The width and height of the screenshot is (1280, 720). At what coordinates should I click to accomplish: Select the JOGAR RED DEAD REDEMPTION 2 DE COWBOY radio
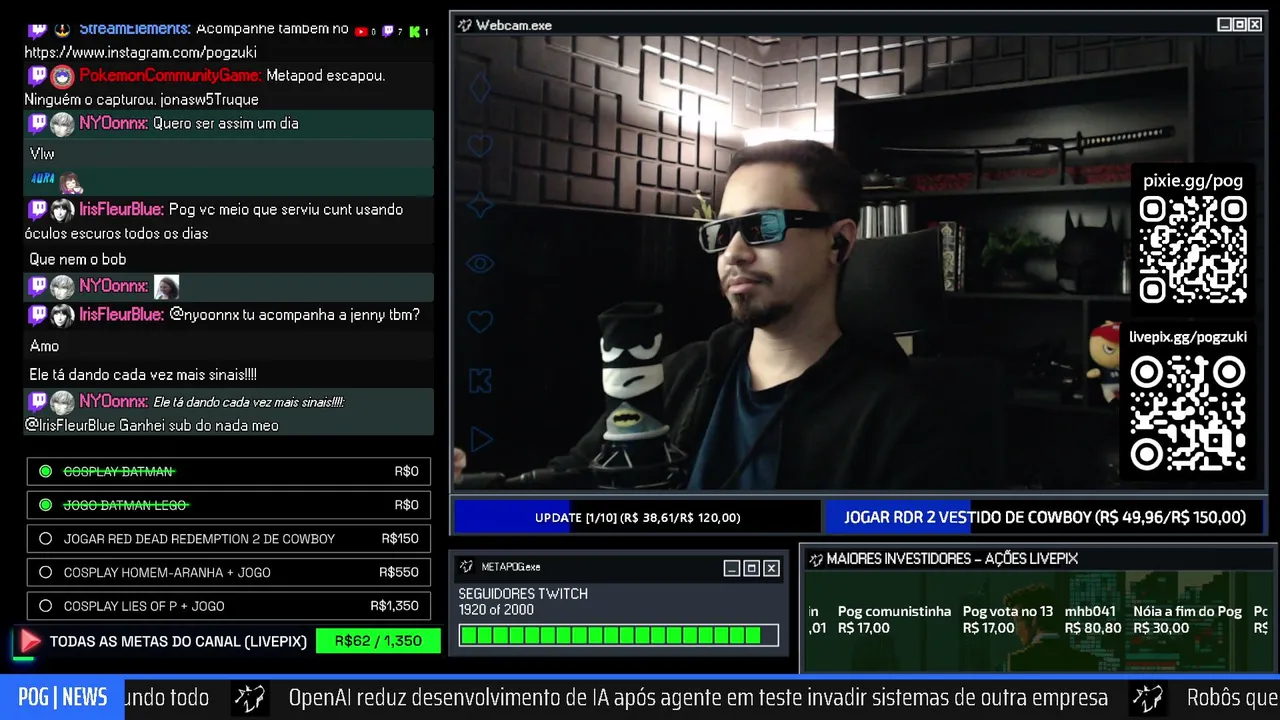(45, 539)
